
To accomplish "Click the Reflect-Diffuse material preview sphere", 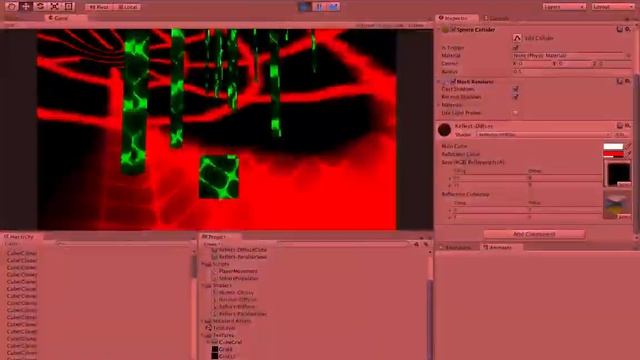I will 444,130.
